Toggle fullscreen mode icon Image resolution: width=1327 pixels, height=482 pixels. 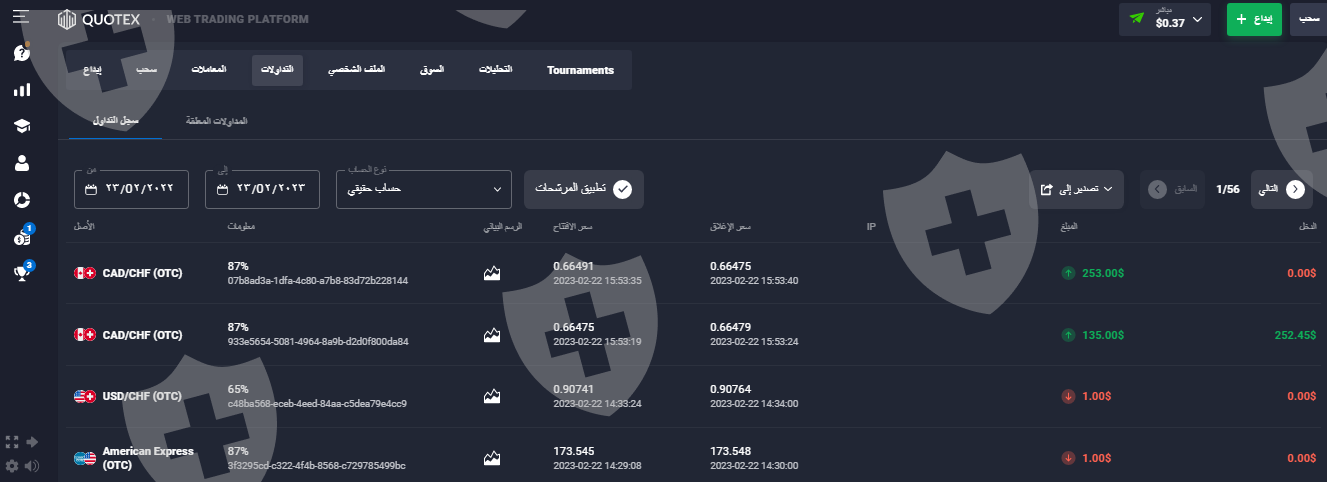12,442
